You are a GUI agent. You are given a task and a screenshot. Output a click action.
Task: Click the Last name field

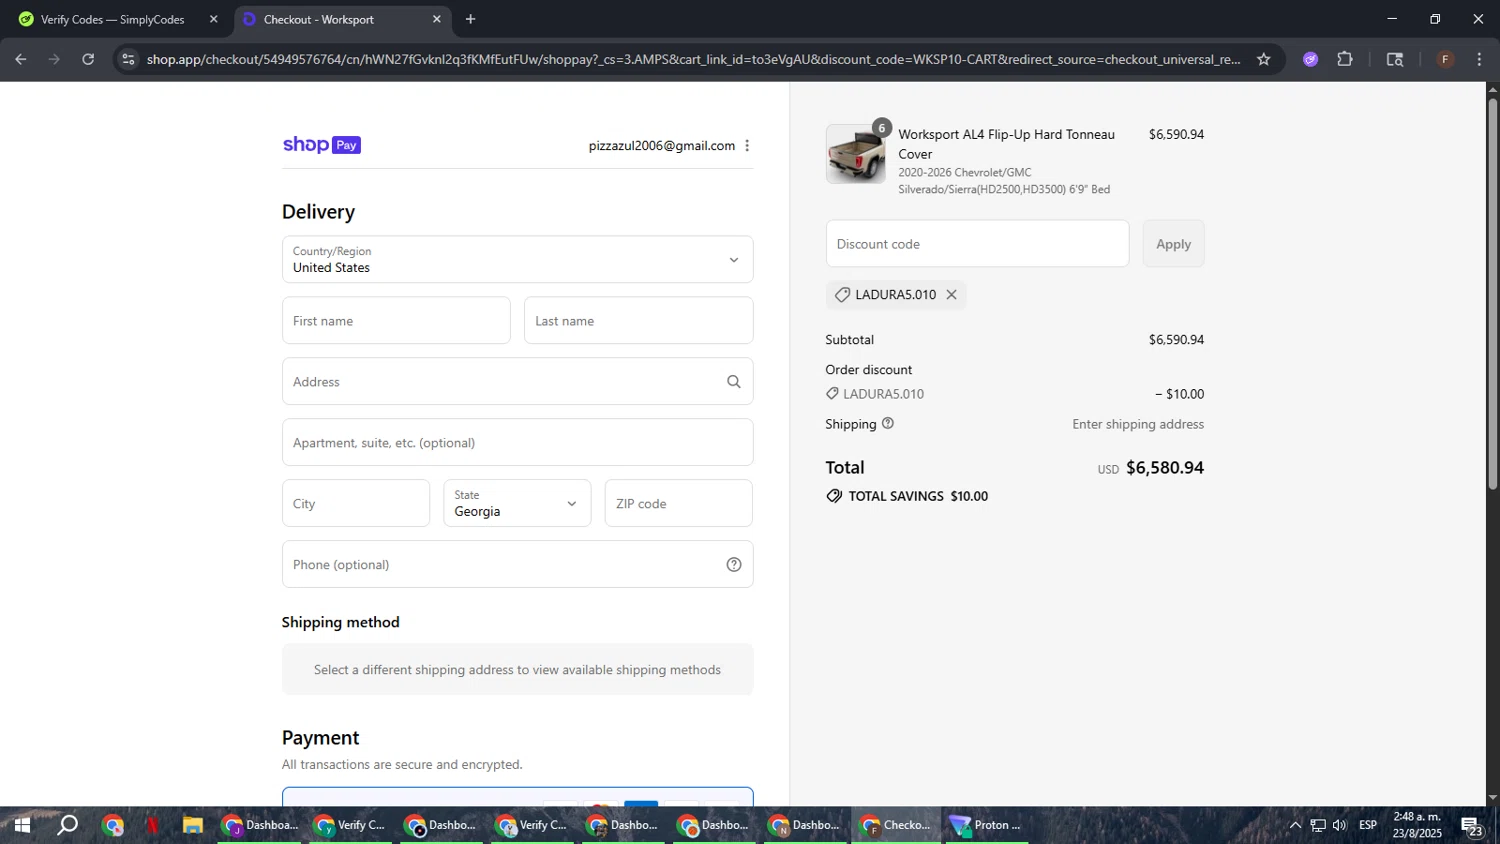click(638, 321)
